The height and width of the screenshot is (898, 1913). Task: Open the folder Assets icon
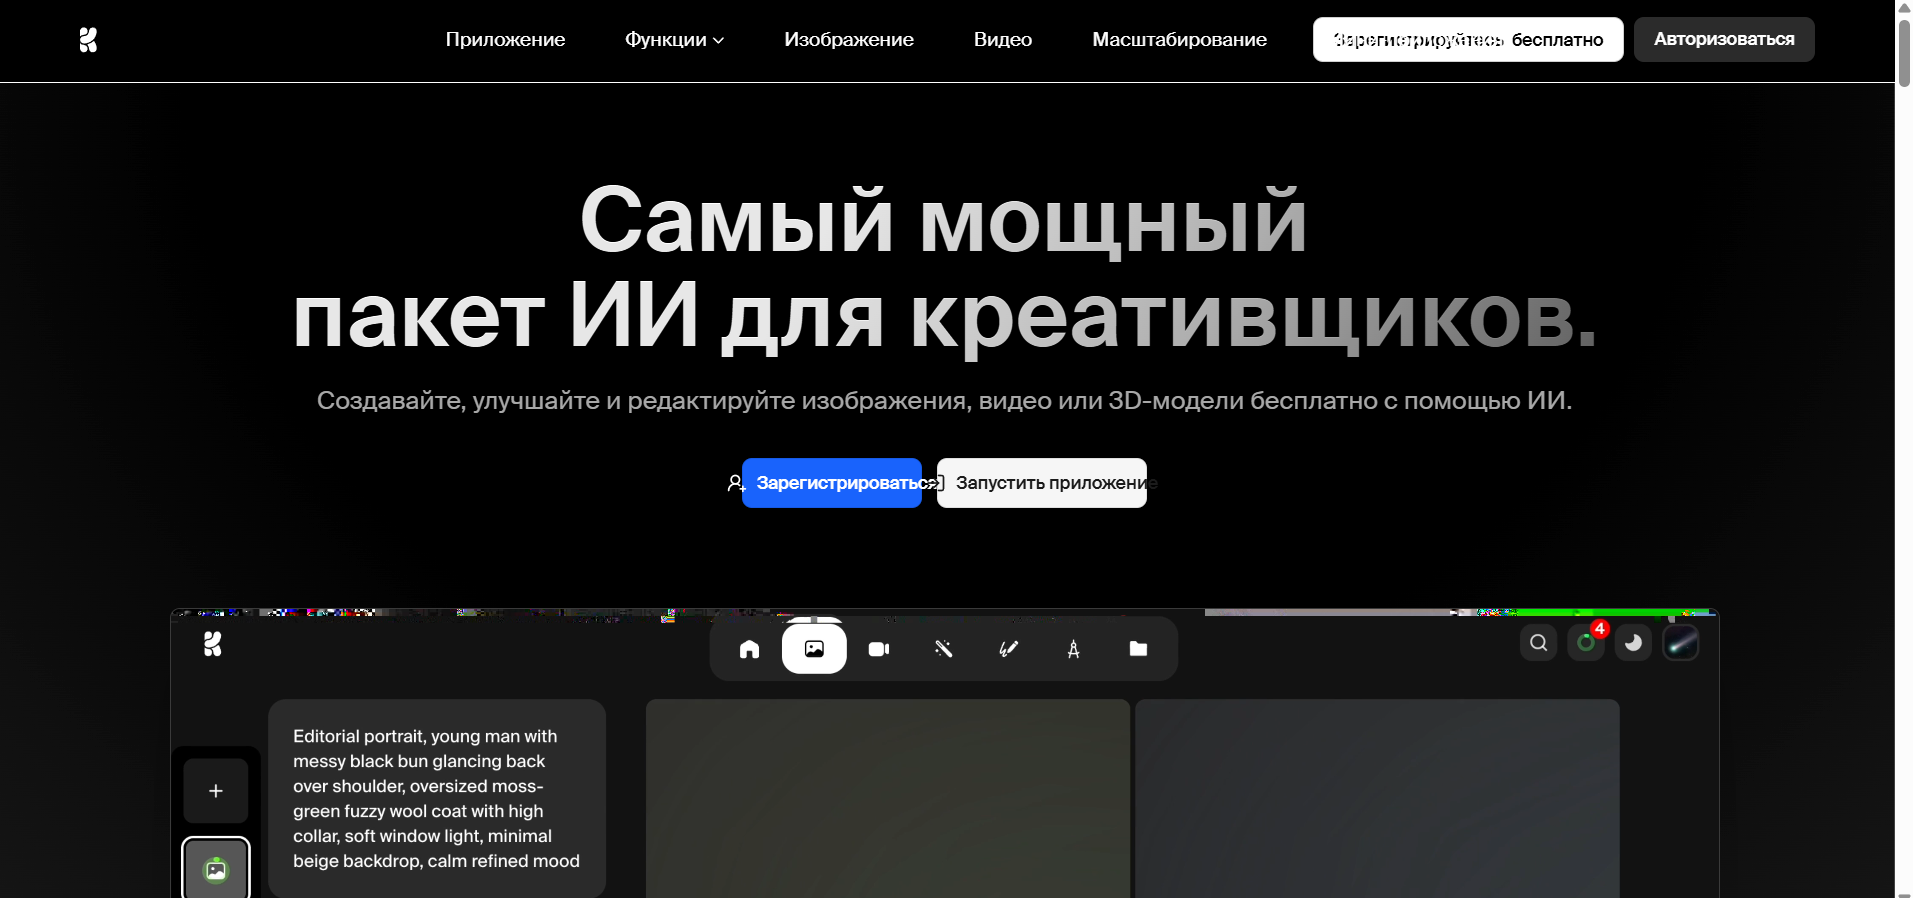coord(1138,649)
